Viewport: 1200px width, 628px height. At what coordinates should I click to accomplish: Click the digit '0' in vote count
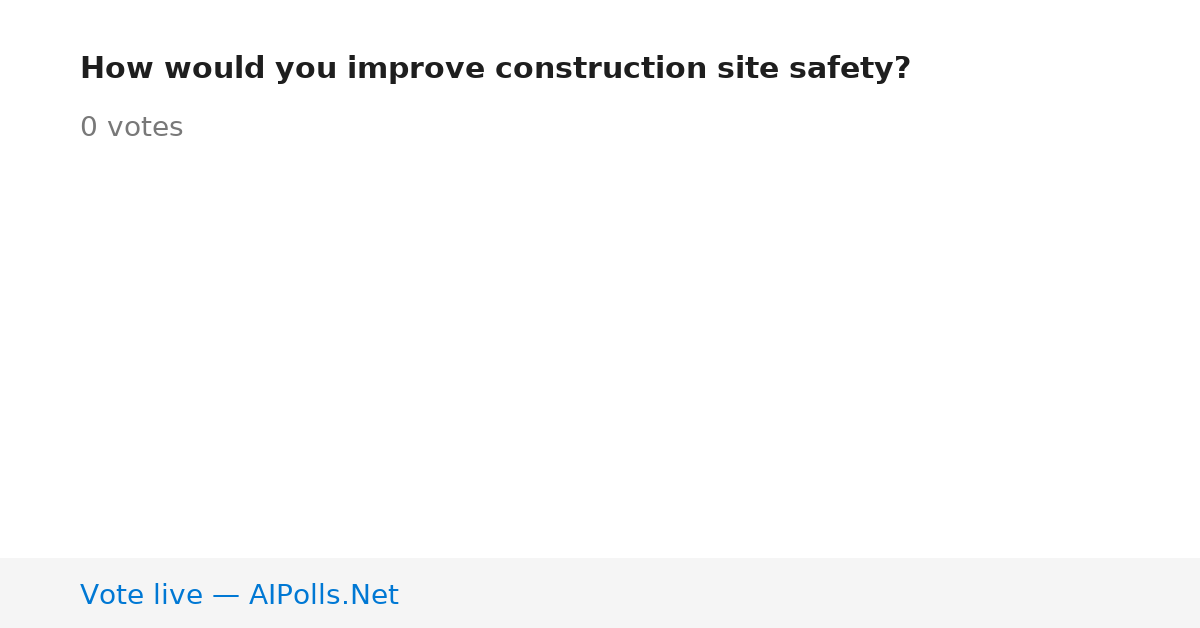[x=89, y=128]
